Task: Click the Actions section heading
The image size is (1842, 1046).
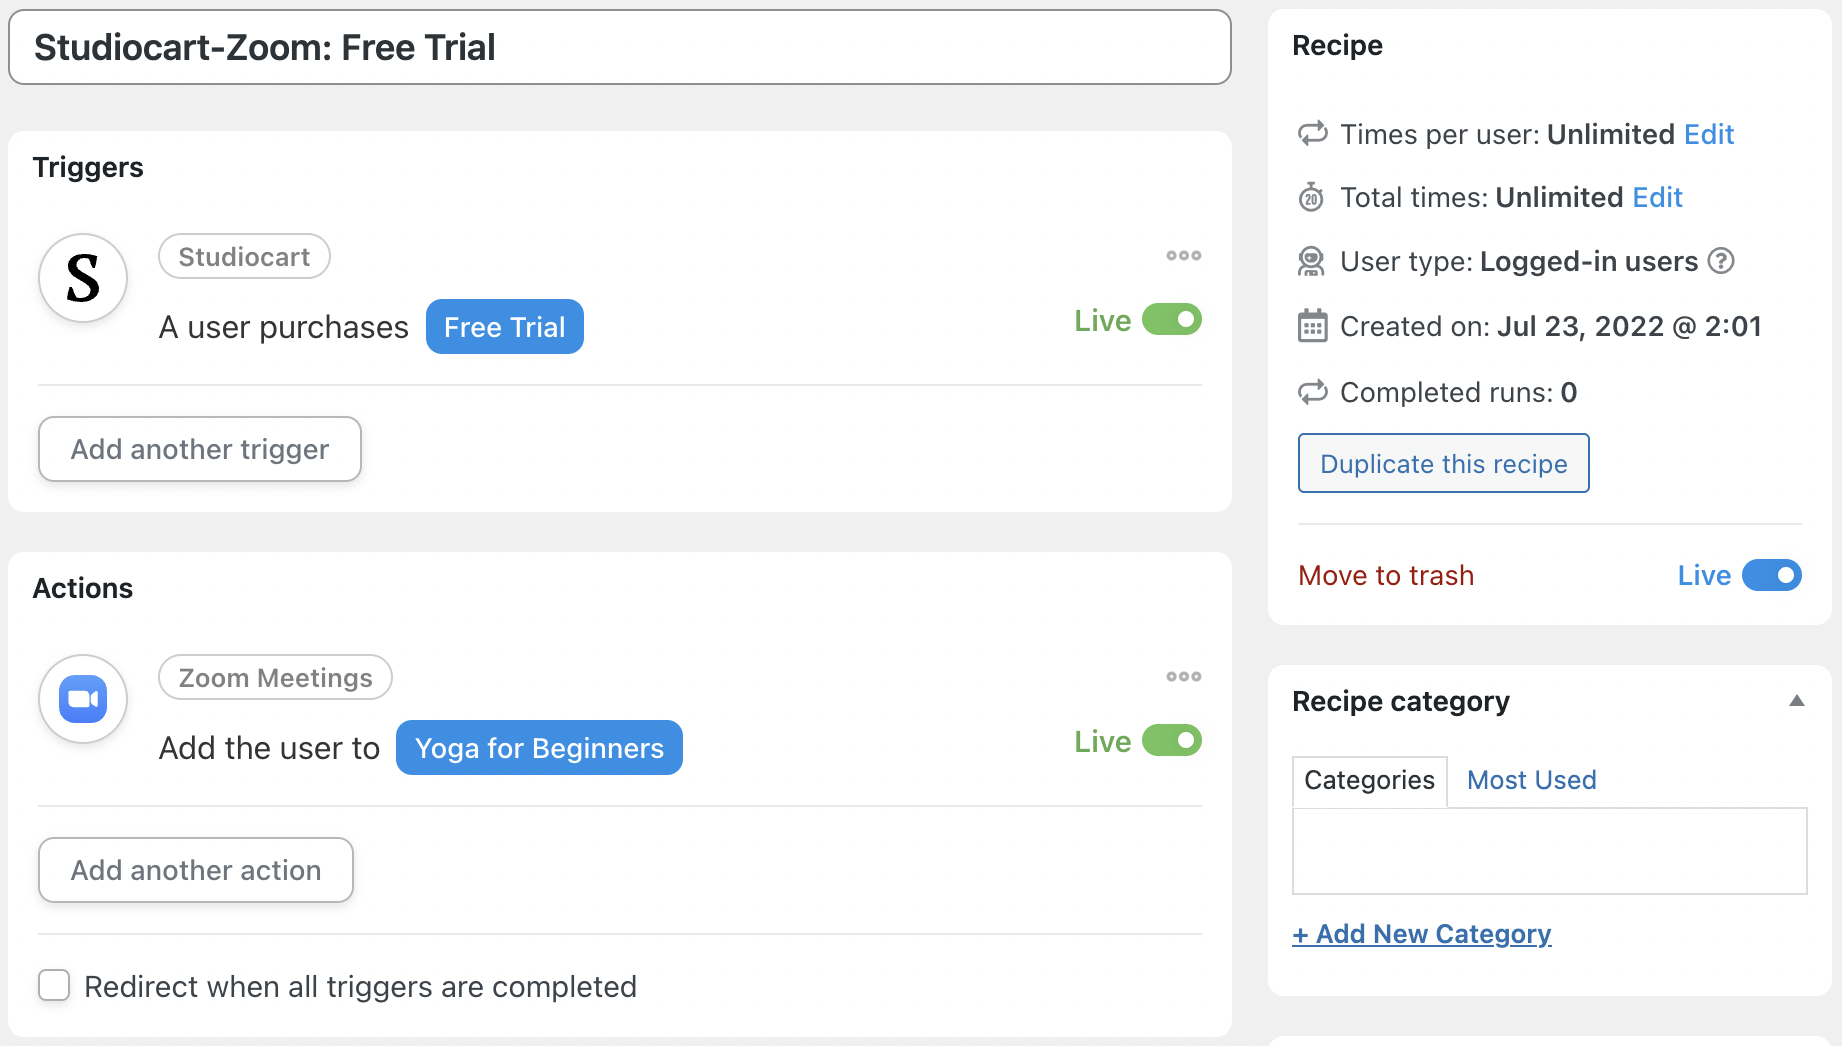Action: click(x=83, y=588)
